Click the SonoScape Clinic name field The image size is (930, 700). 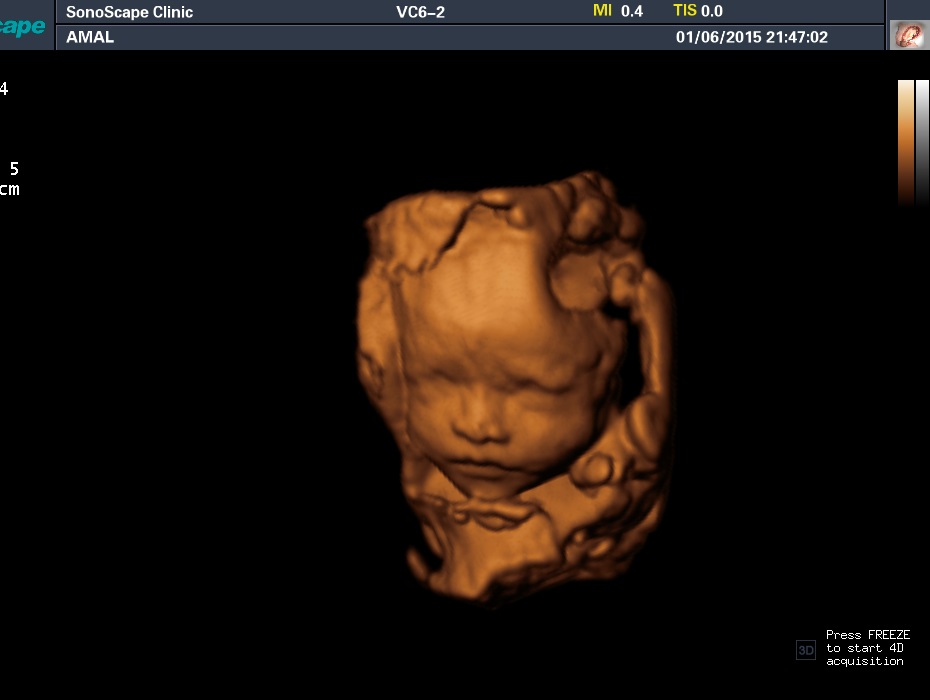pos(129,12)
